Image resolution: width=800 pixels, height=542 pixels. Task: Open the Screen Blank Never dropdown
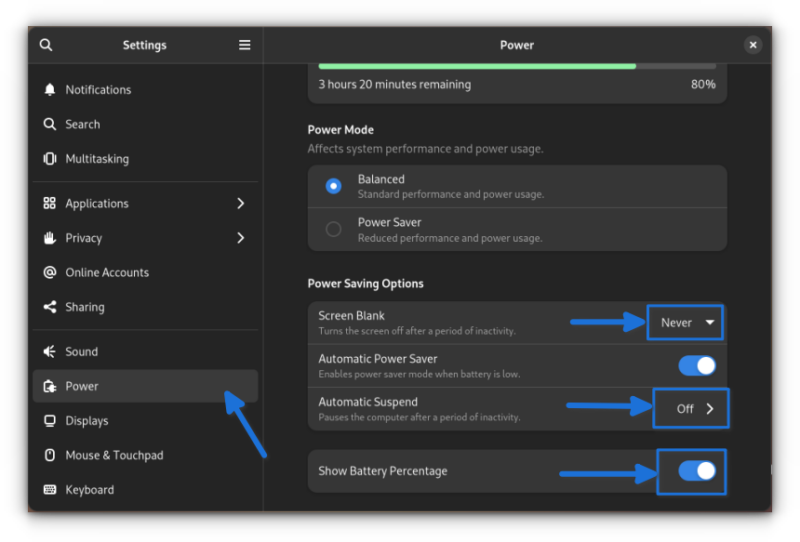[685, 323]
